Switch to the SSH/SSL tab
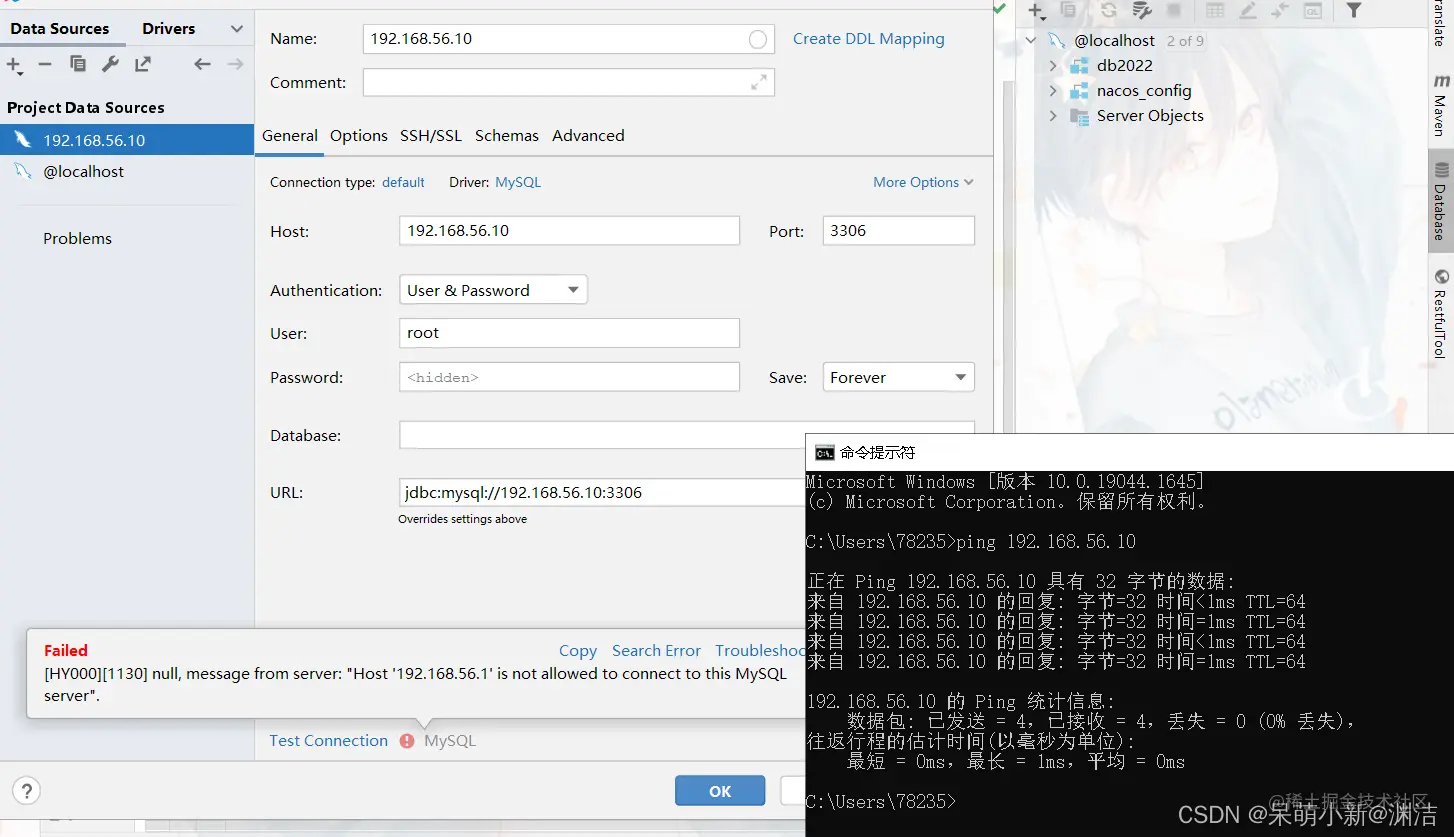The width and height of the screenshot is (1454, 837). click(x=430, y=135)
